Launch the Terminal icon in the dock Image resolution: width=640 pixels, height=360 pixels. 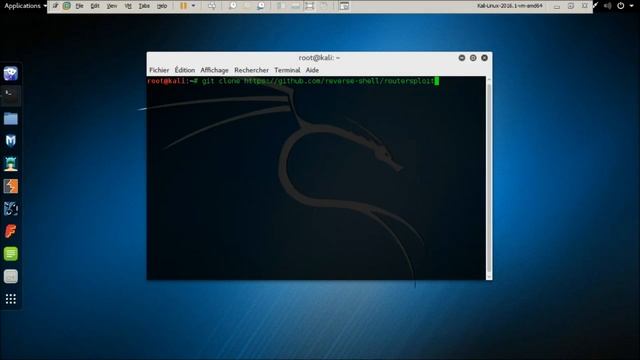pyautogui.click(x=11, y=96)
